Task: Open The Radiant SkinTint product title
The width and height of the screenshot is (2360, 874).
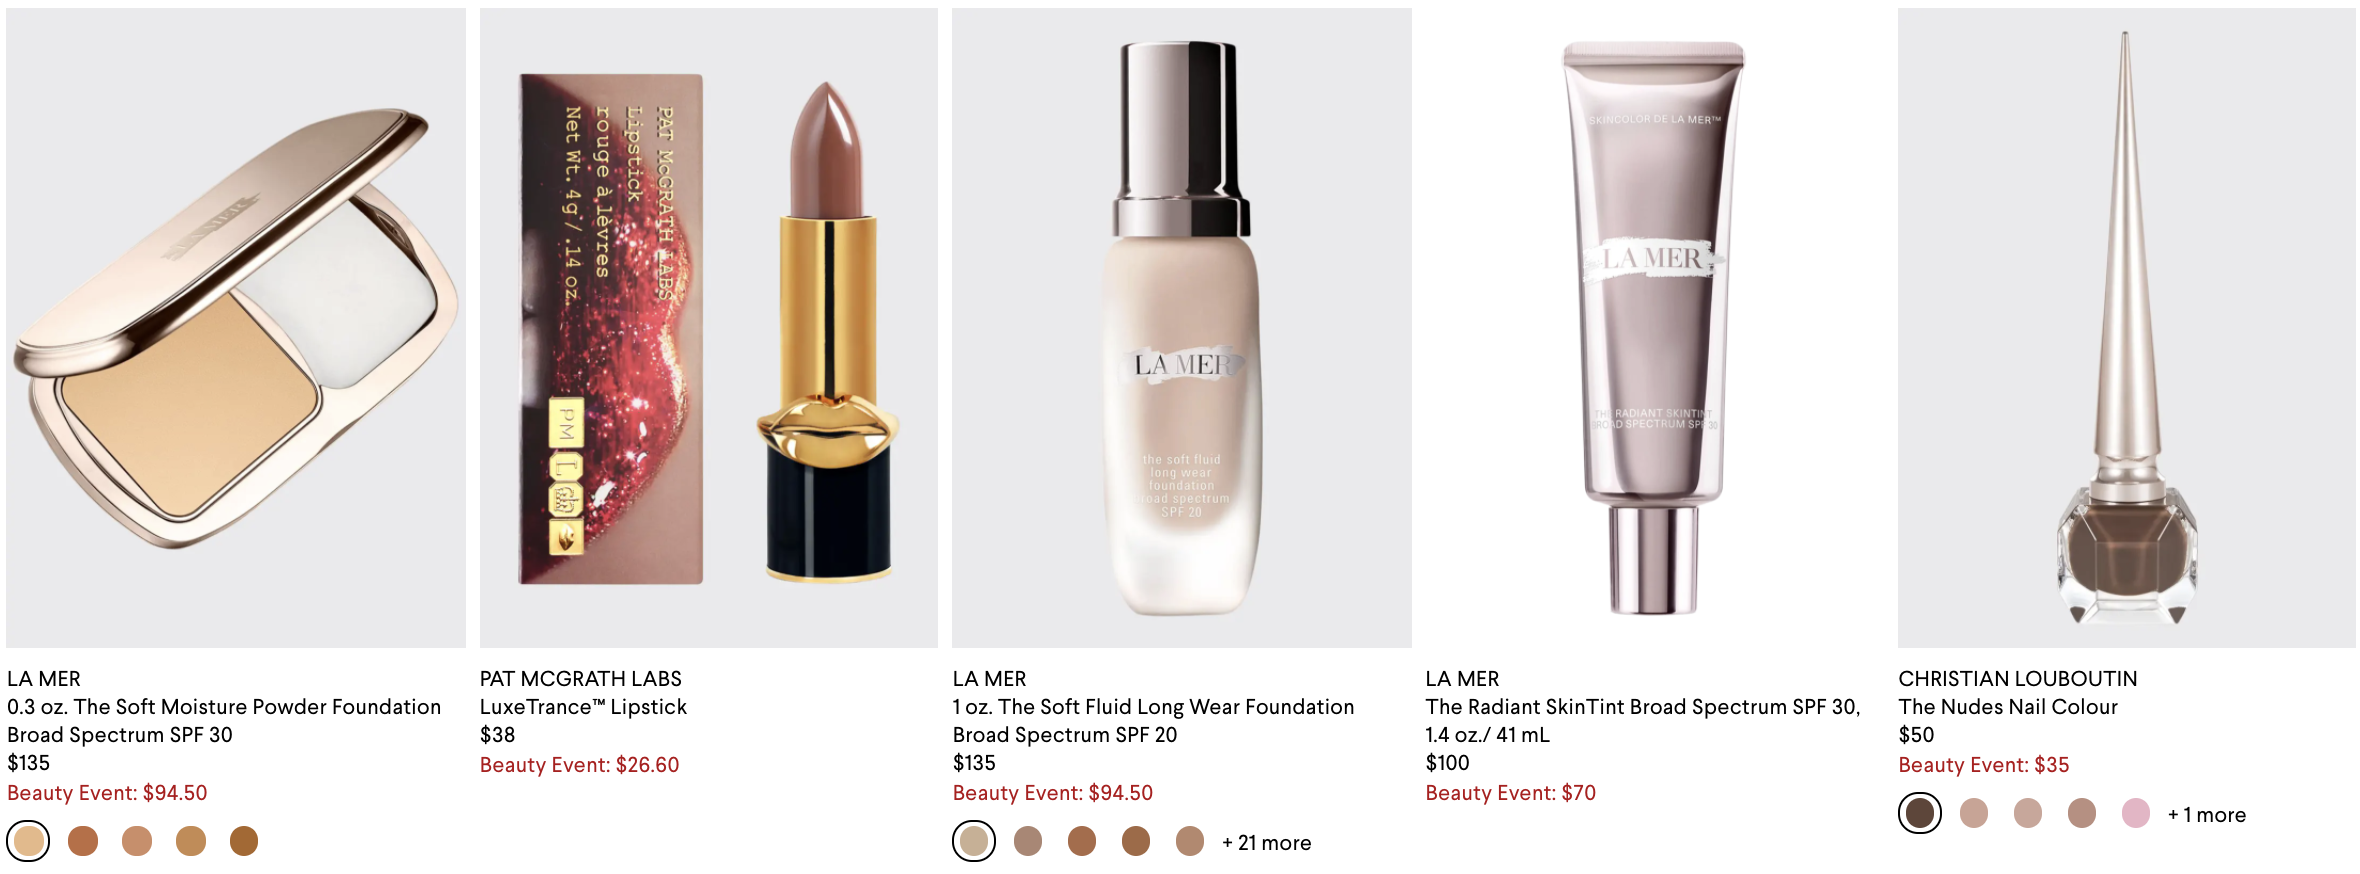Action: coord(1643,721)
